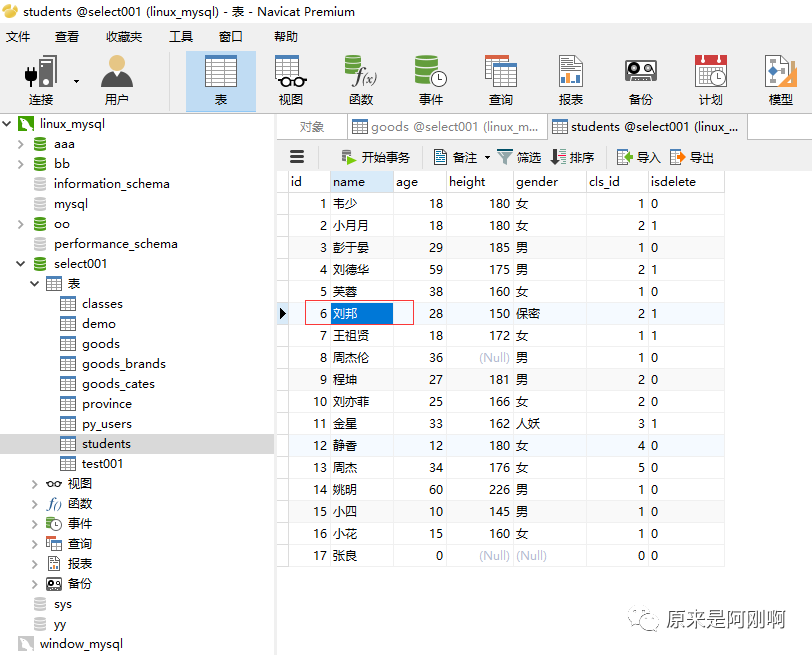
Task: Select the 事件 event node icon in tree
Action: [54, 523]
